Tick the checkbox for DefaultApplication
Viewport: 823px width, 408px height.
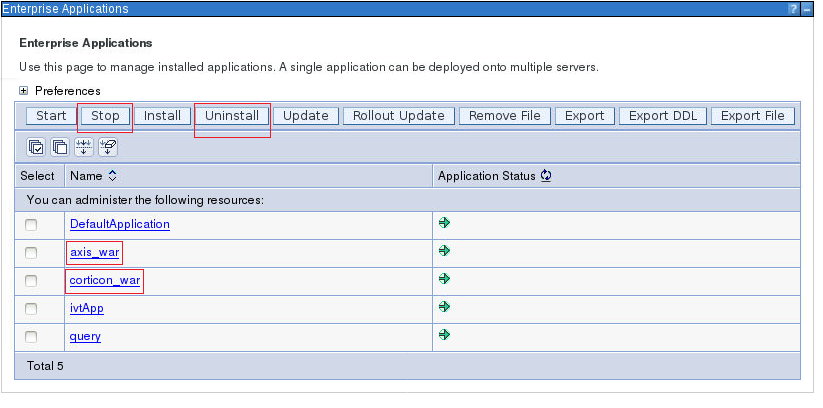click(x=31, y=225)
